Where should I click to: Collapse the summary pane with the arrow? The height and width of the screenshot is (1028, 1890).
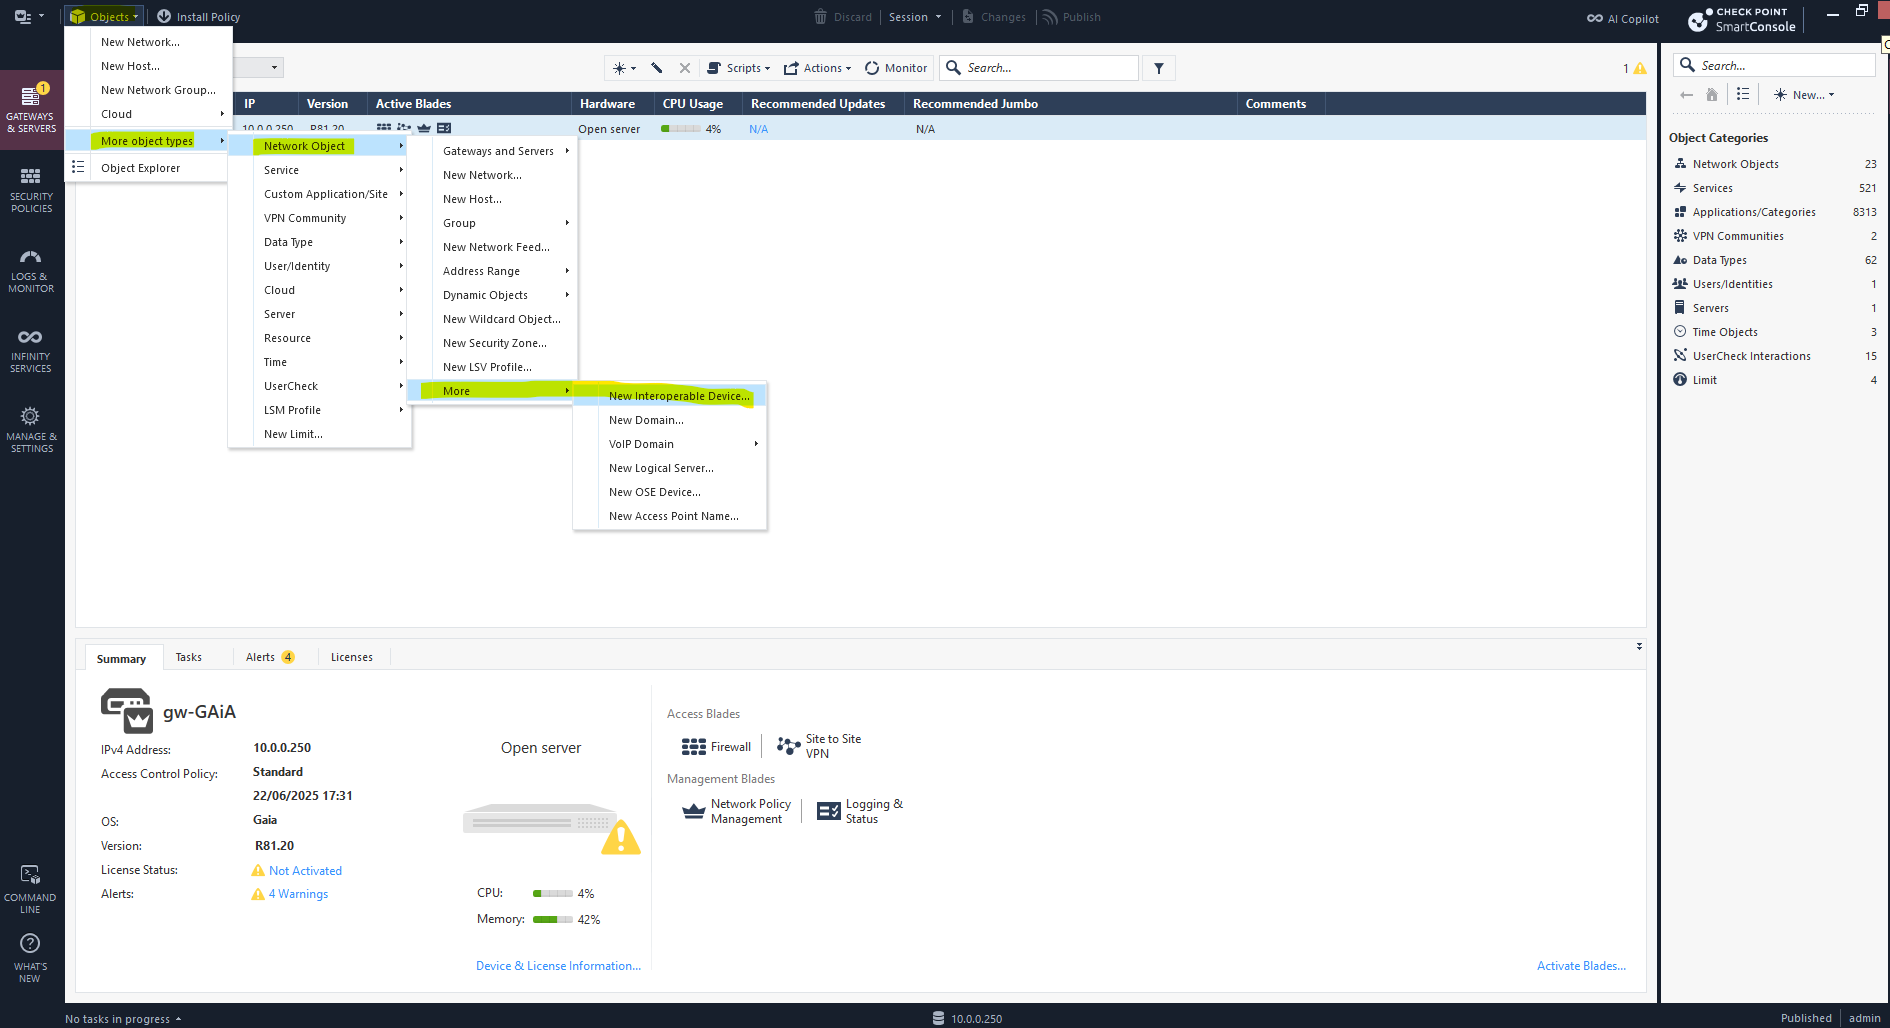[x=1639, y=646]
